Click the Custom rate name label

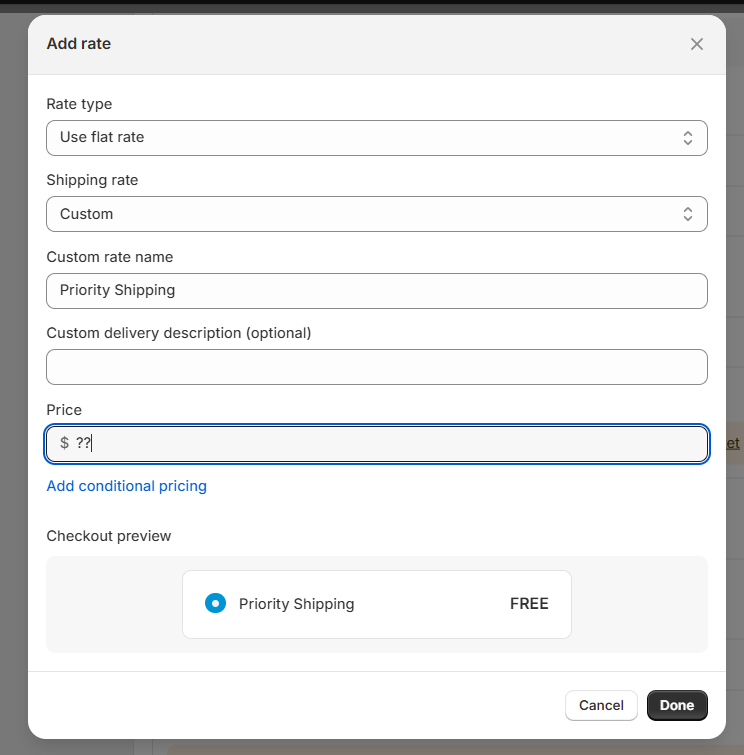point(110,257)
